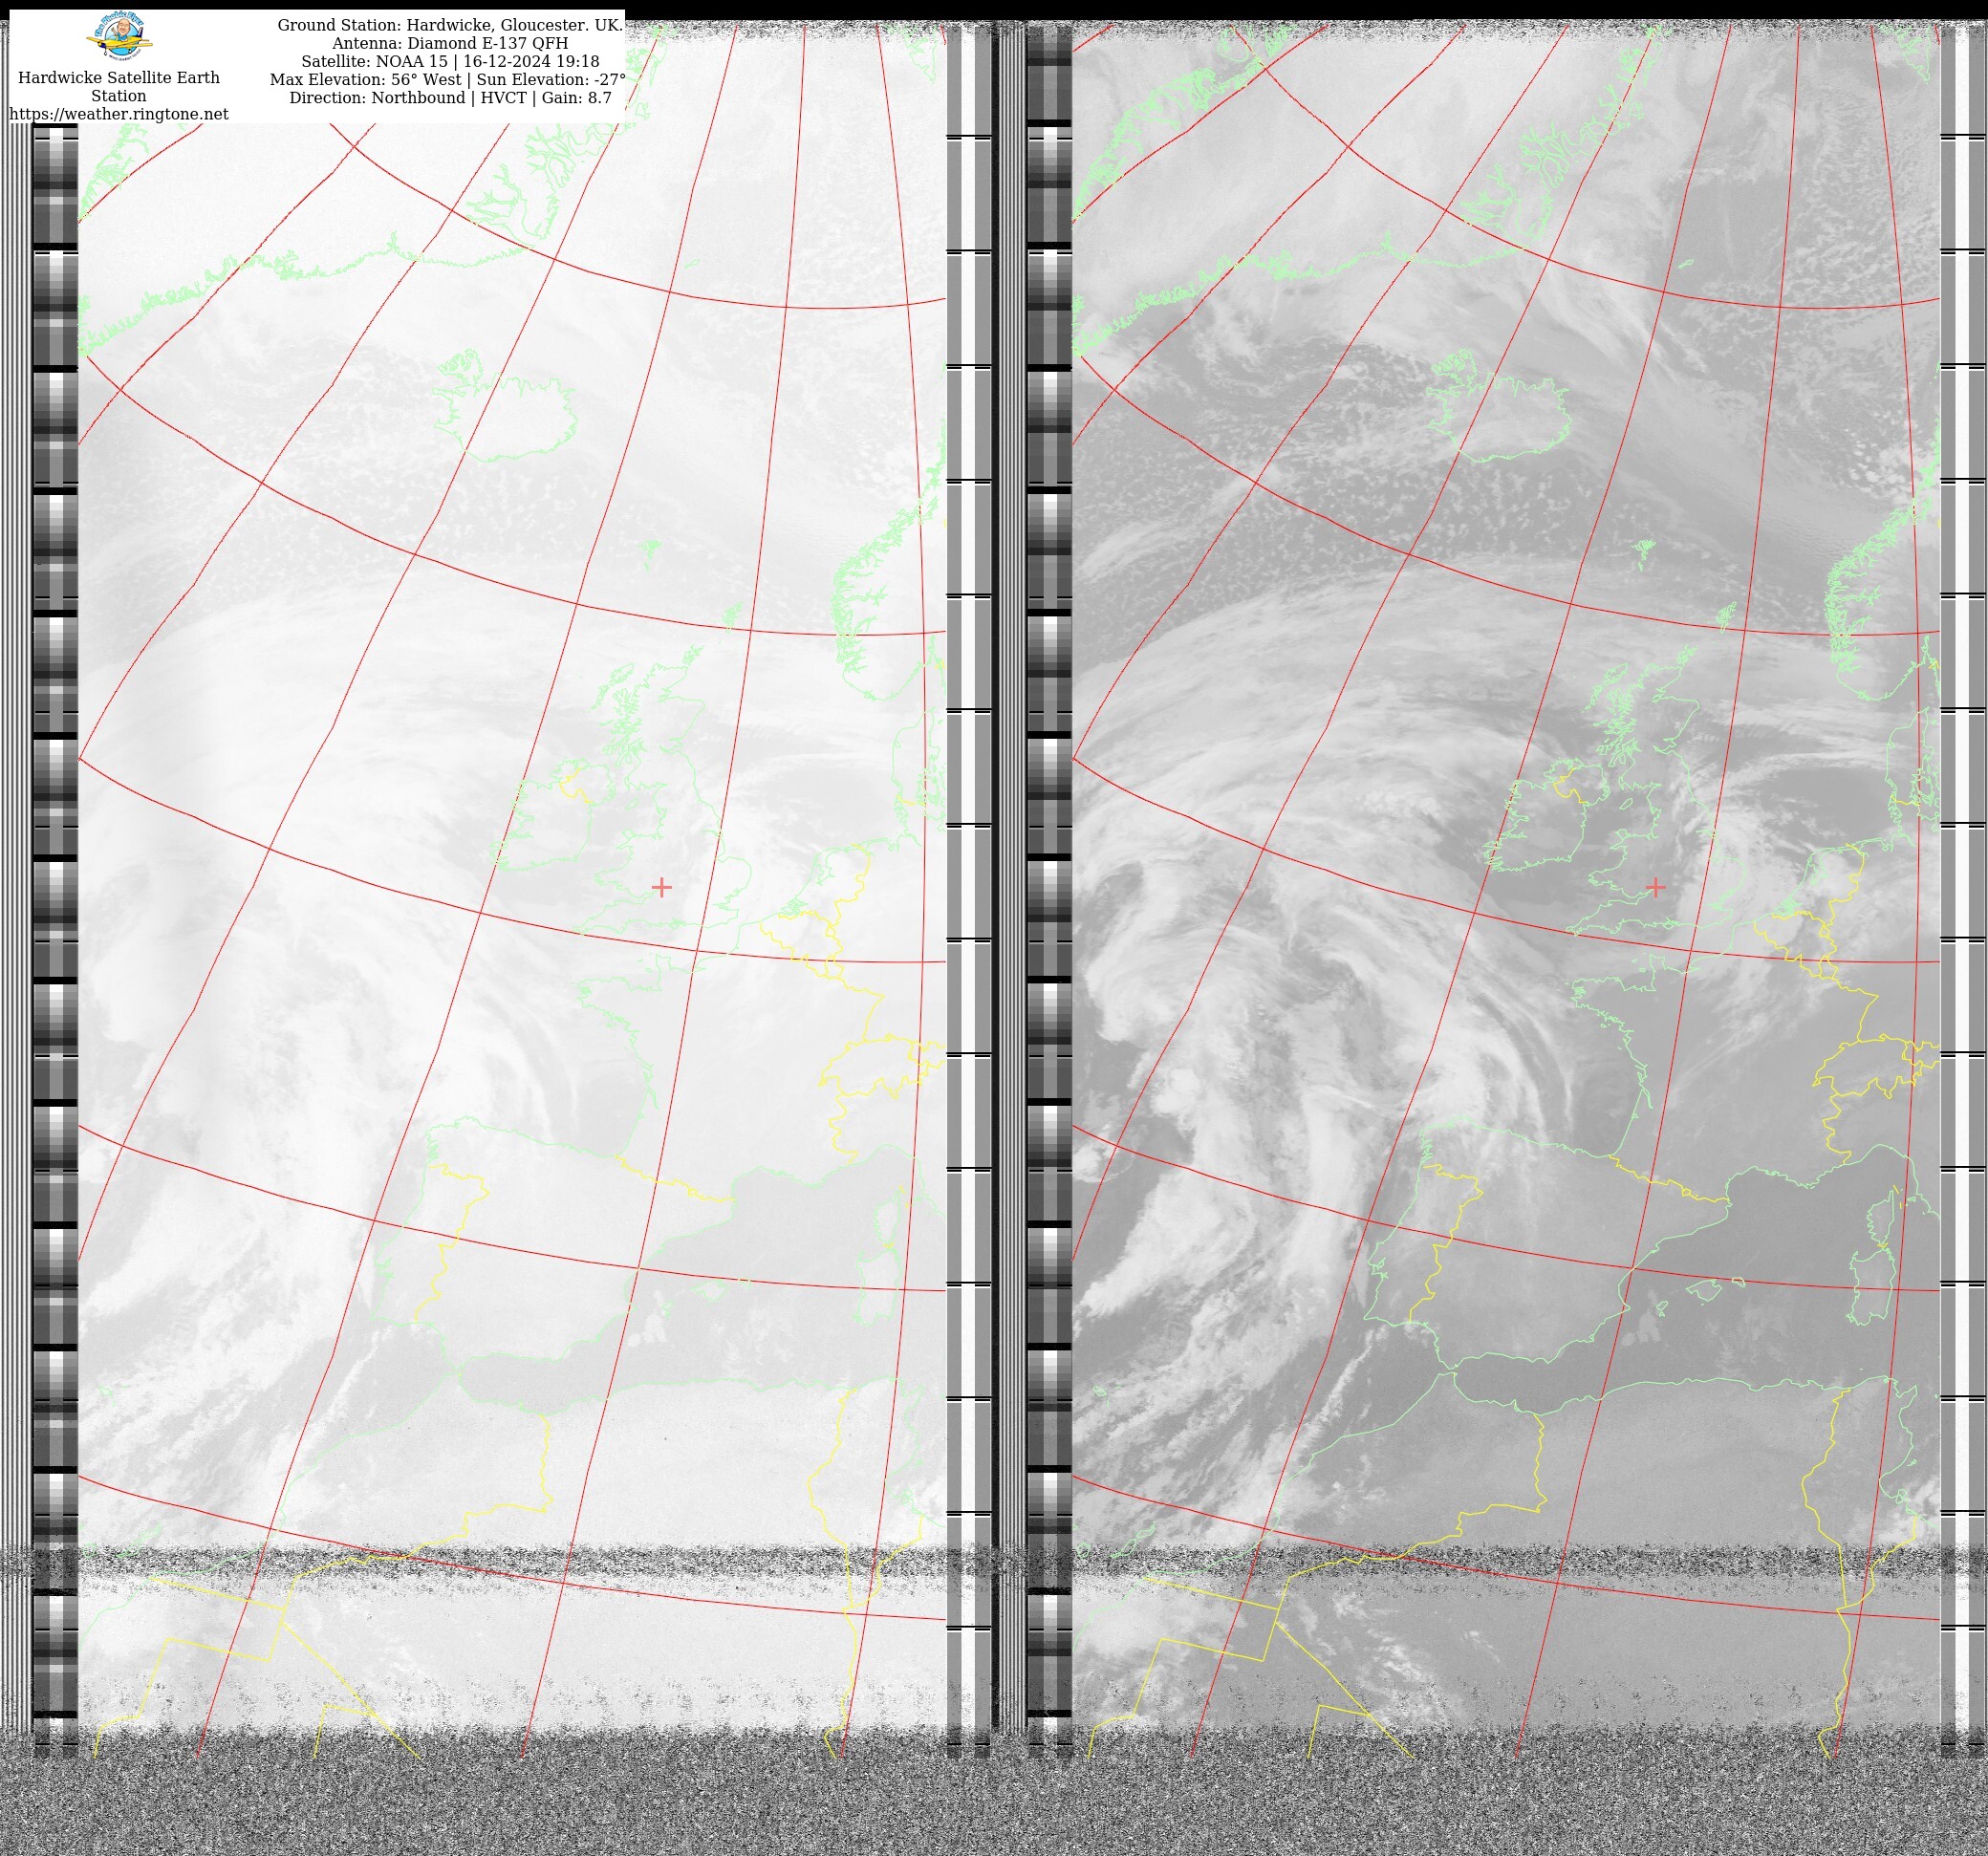Click the Antenna: Diamond E-137 QFH line
The image size is (1988, 1856).
[x=450, y=44]
